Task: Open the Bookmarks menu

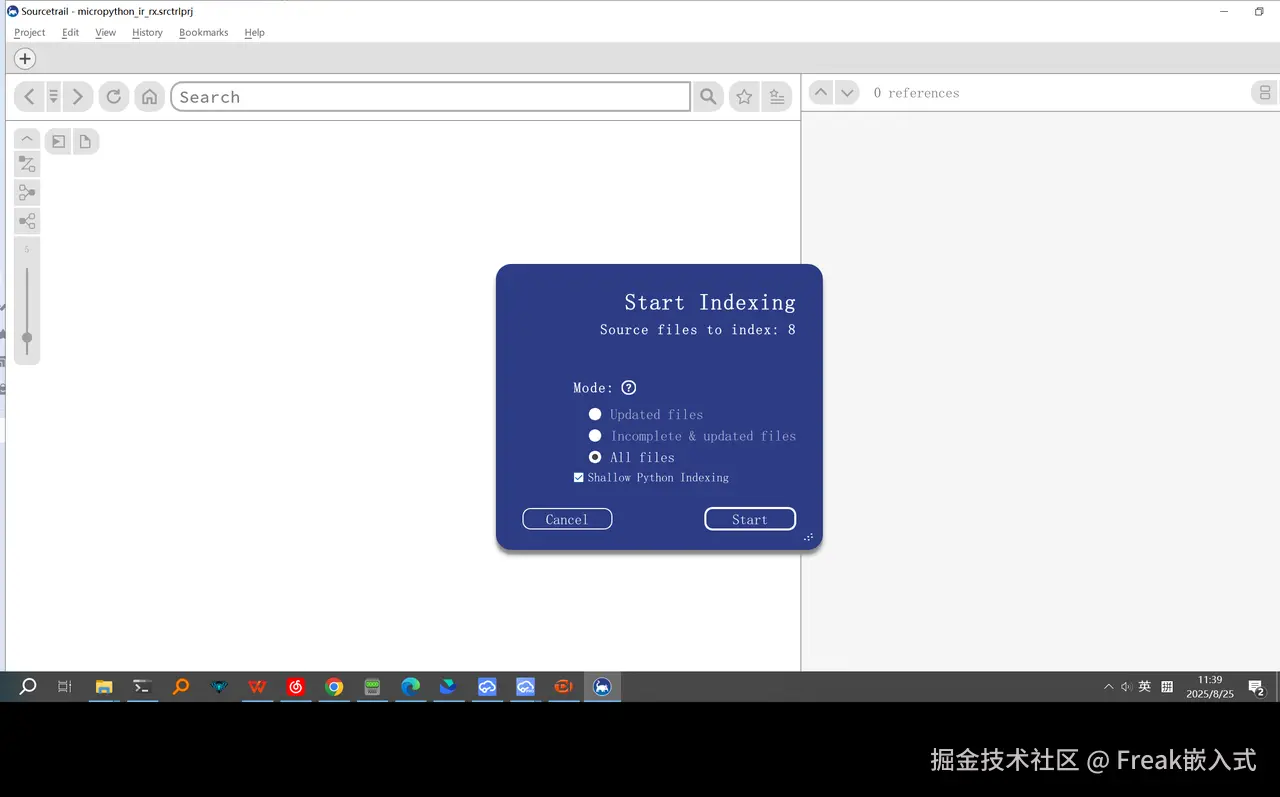Action: (x=204, y=32)
